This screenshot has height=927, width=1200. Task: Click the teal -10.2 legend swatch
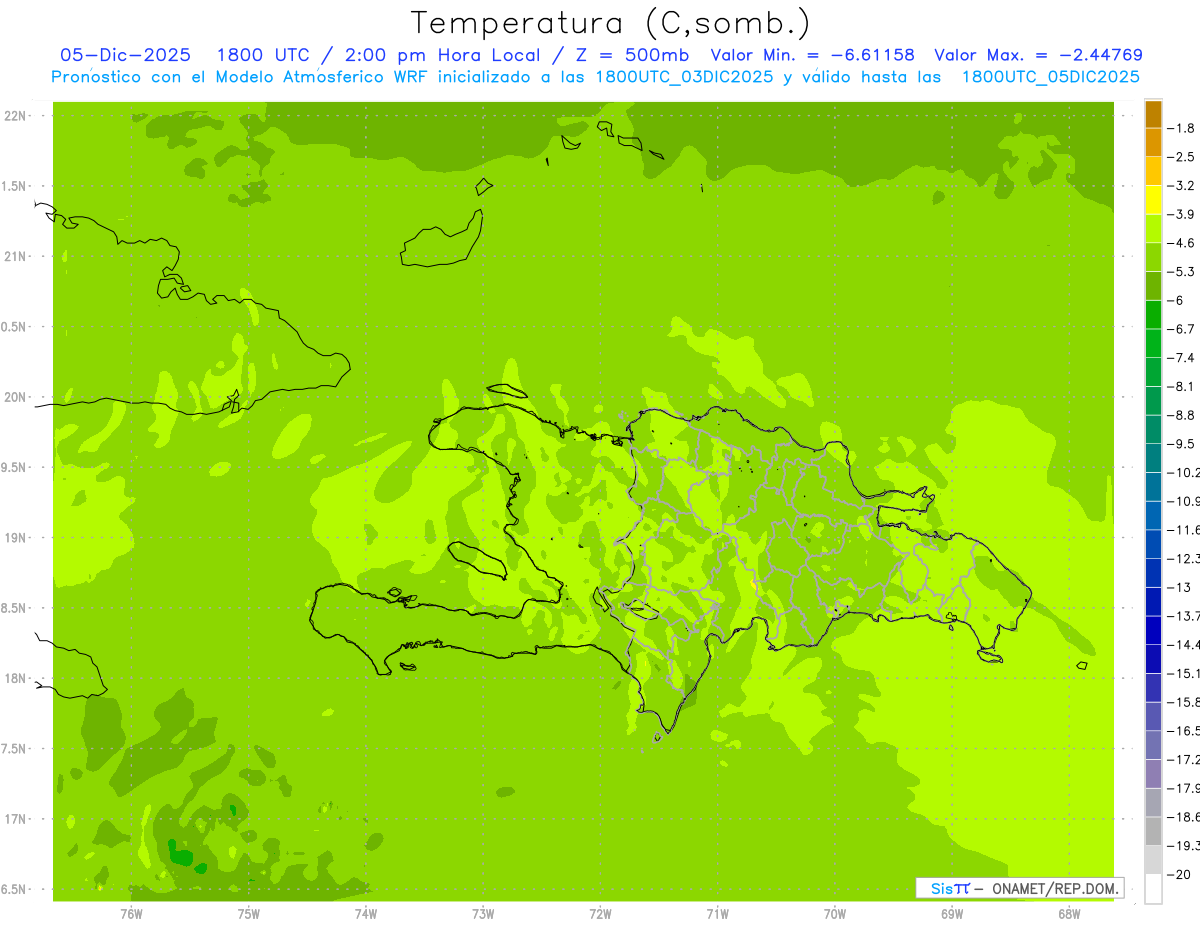tap(1153, 458)
